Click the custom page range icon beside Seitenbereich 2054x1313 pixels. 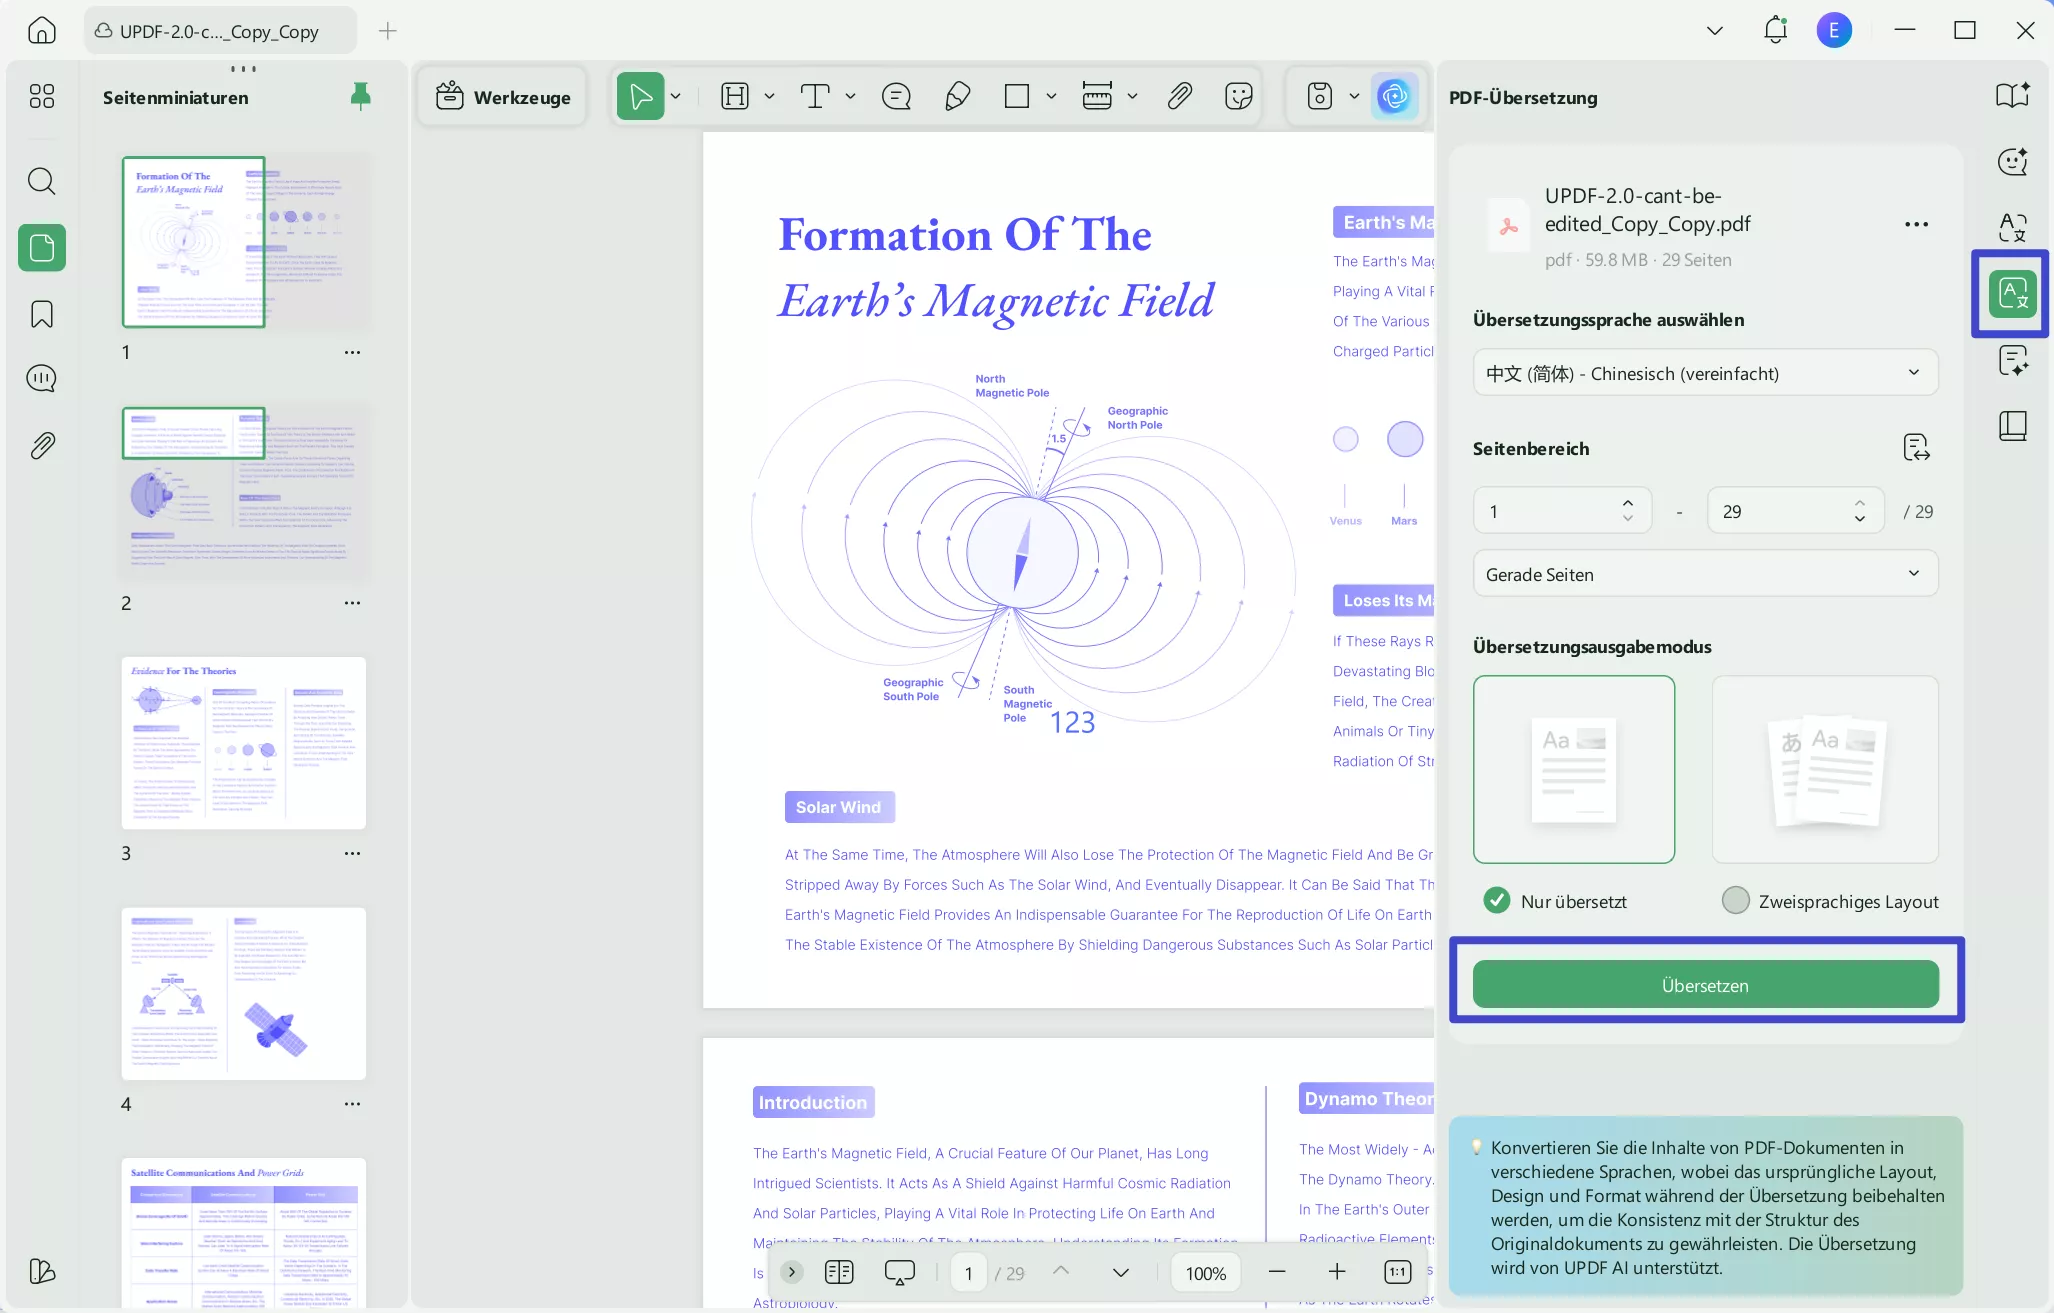1916,448
